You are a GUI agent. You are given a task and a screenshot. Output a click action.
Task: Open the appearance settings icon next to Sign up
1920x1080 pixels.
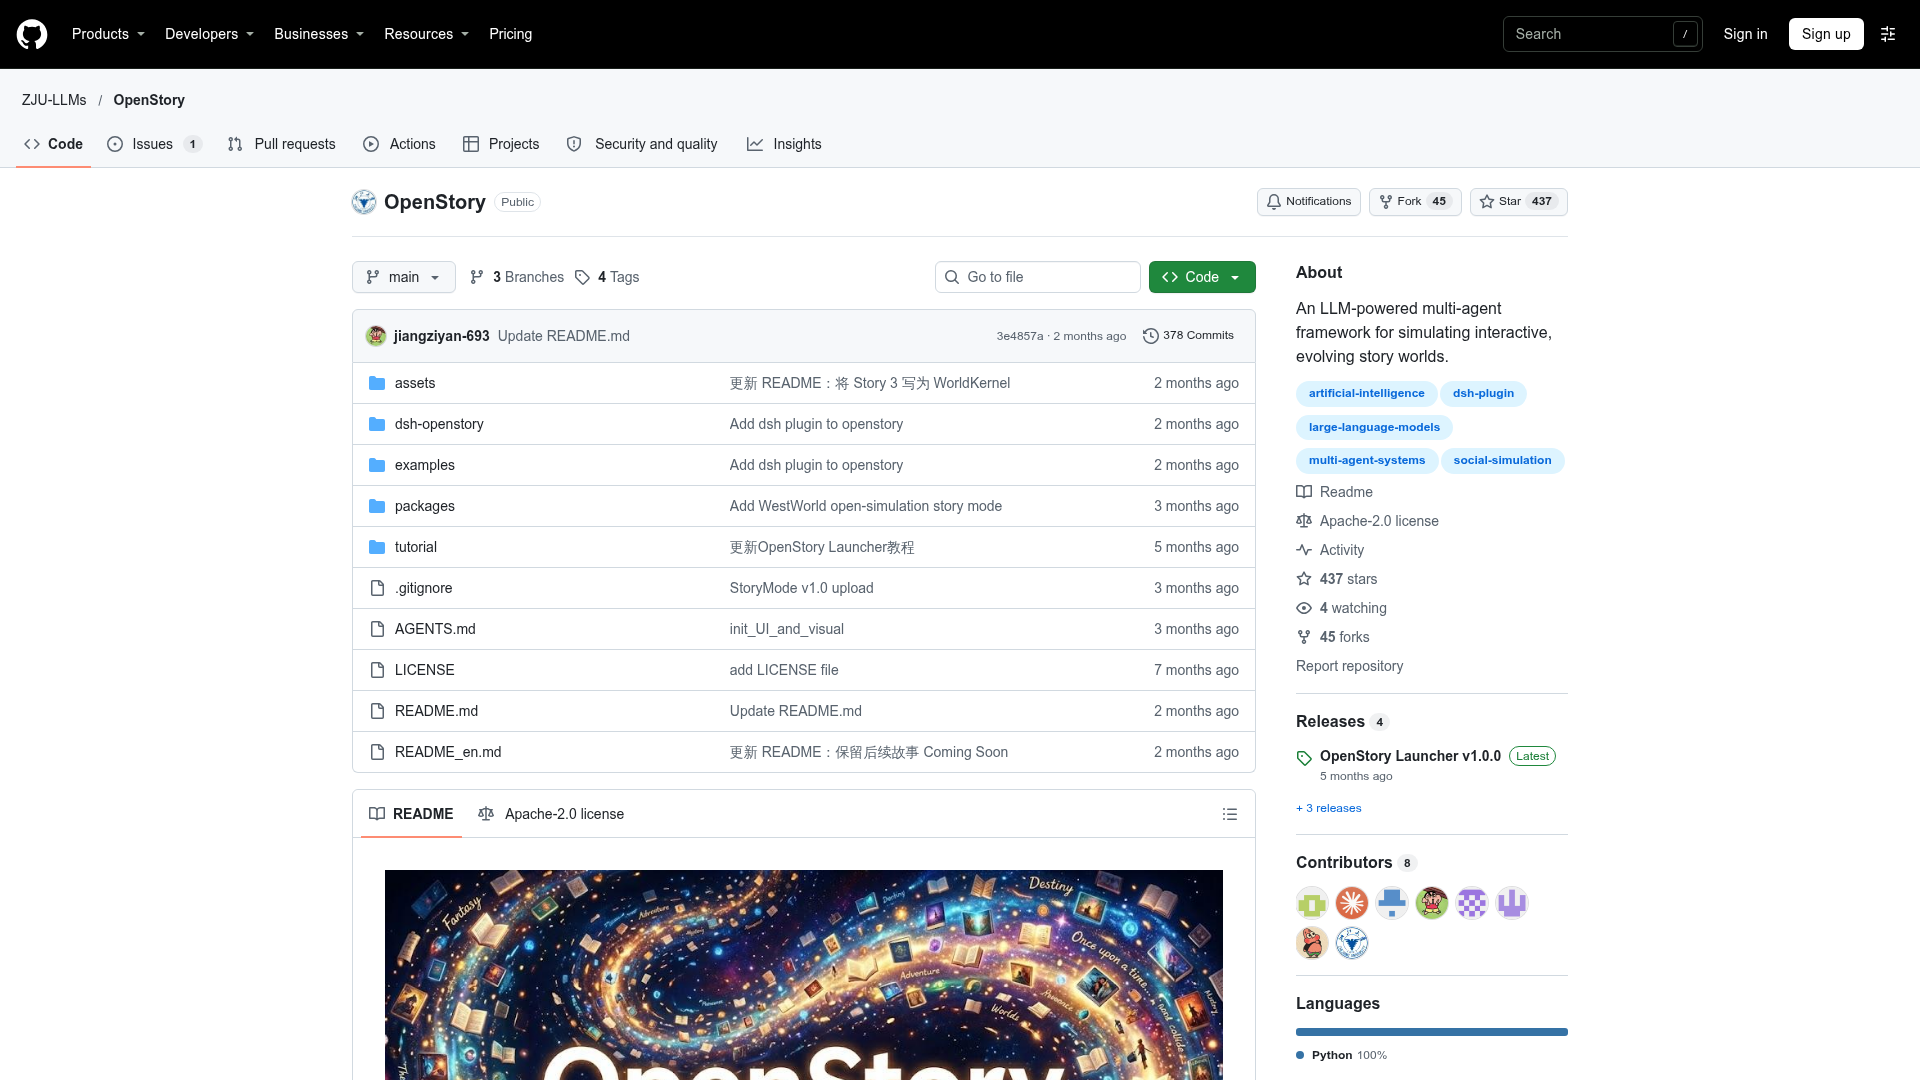1888,34
